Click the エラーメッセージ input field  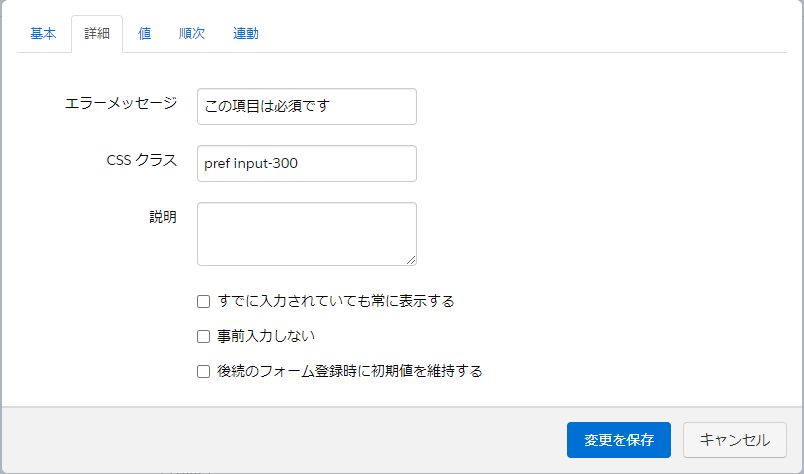[x=307, y=107]
